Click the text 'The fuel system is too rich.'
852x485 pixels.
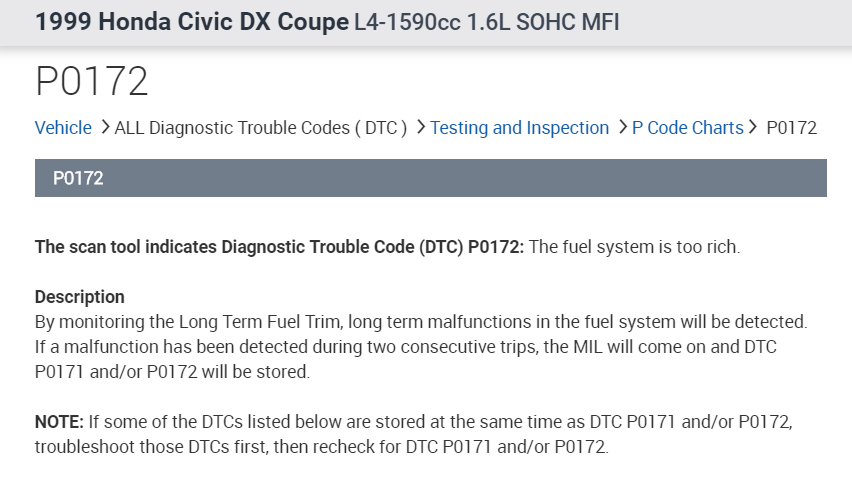click(x=634, y=247)
